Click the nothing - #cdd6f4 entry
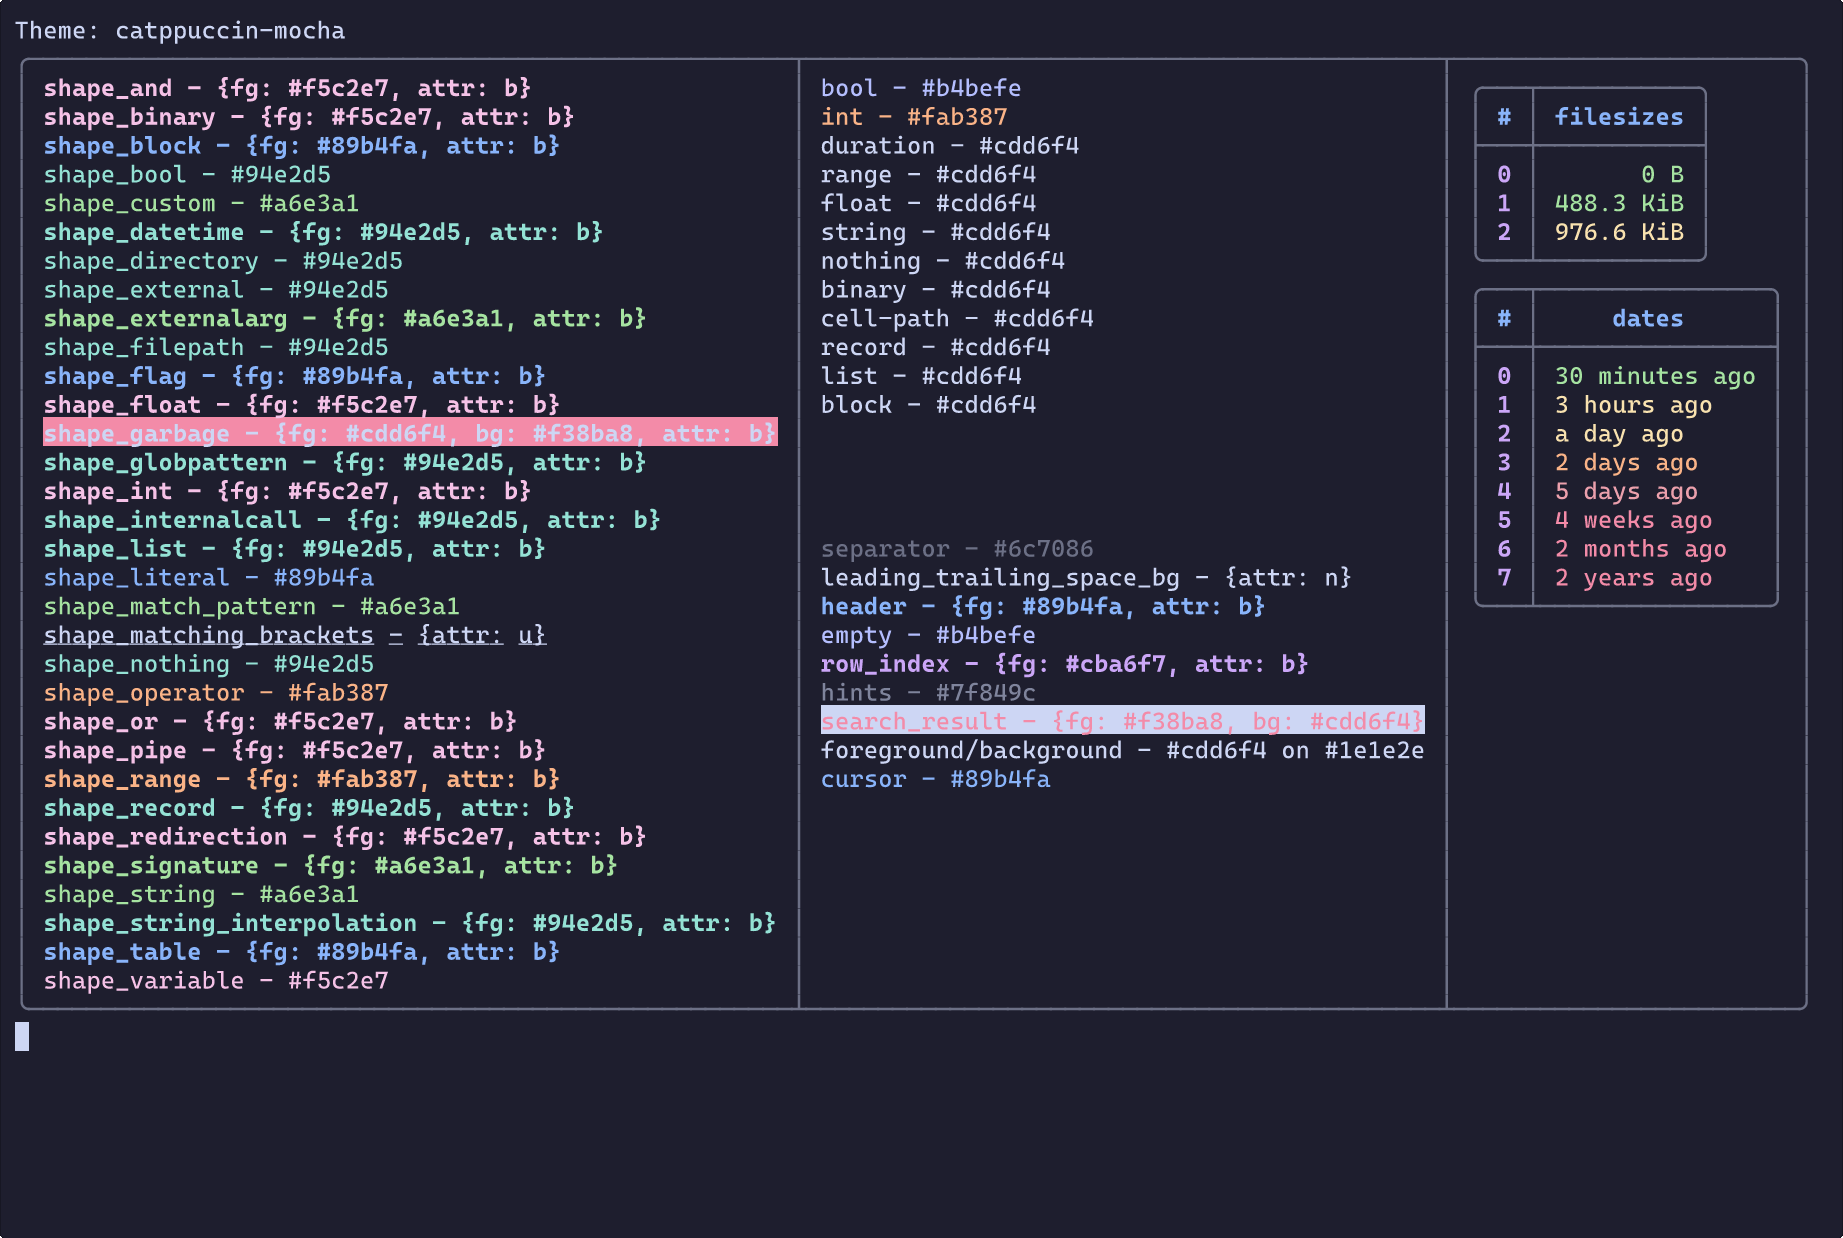 click(943, 261)
